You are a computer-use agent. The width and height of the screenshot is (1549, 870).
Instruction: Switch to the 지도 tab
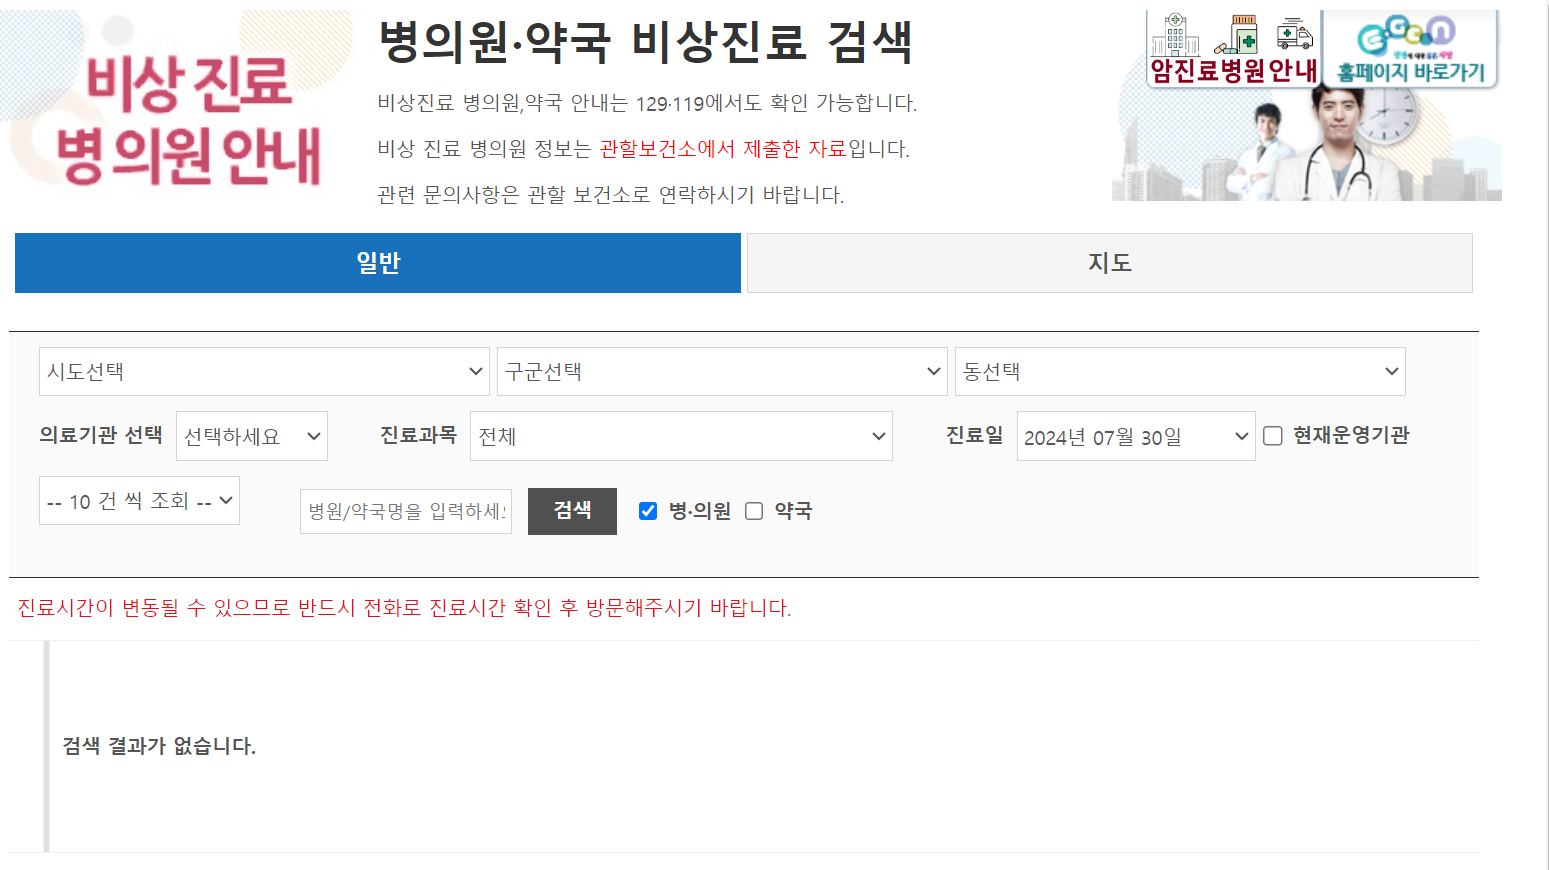tap(1108, 262)
